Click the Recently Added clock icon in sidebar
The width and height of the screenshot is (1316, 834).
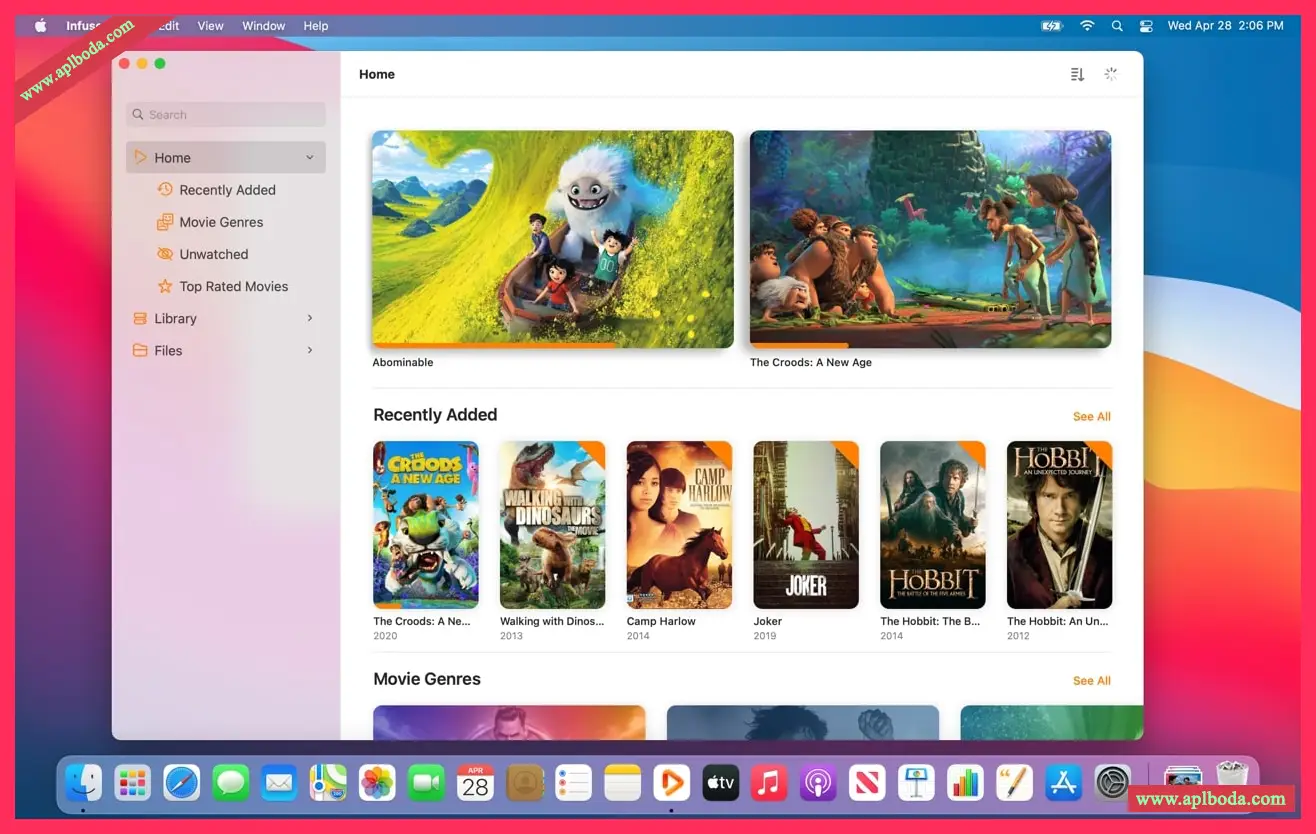(x=165, y=190)
